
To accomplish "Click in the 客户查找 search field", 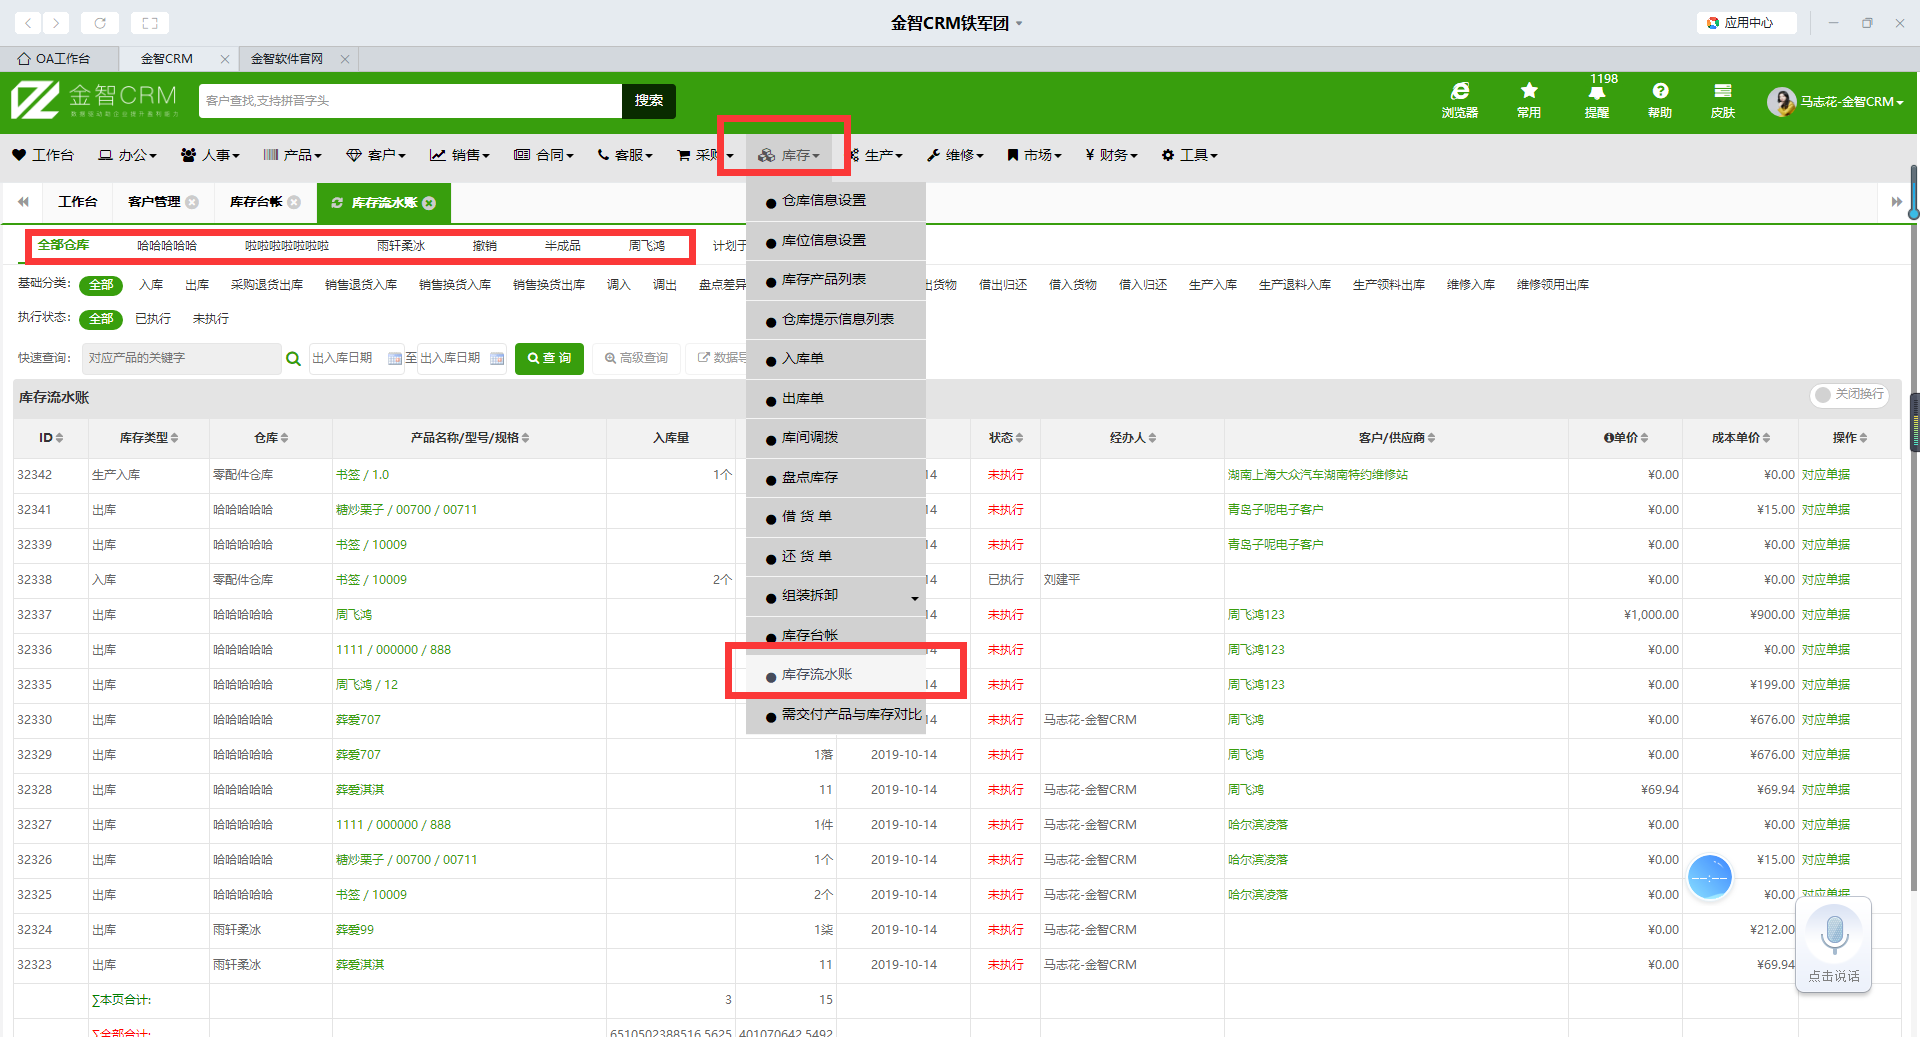I will 410,101.
